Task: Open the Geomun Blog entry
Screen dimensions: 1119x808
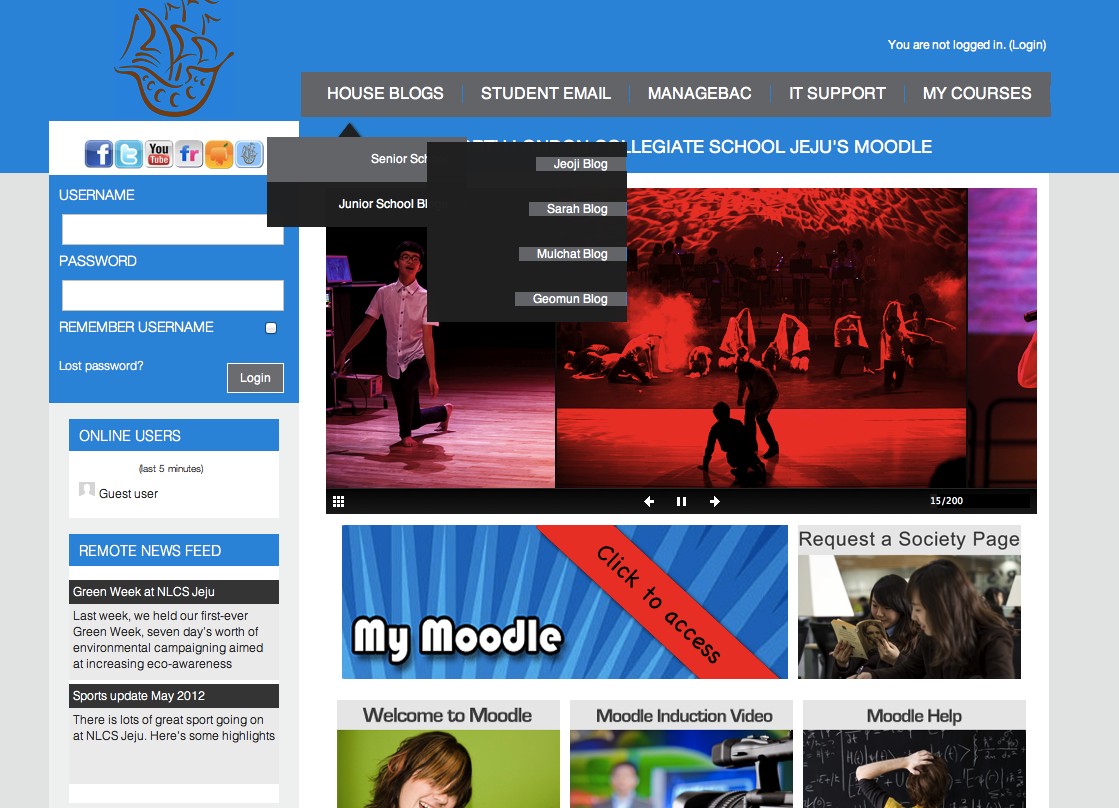Action: click(570, 299)
